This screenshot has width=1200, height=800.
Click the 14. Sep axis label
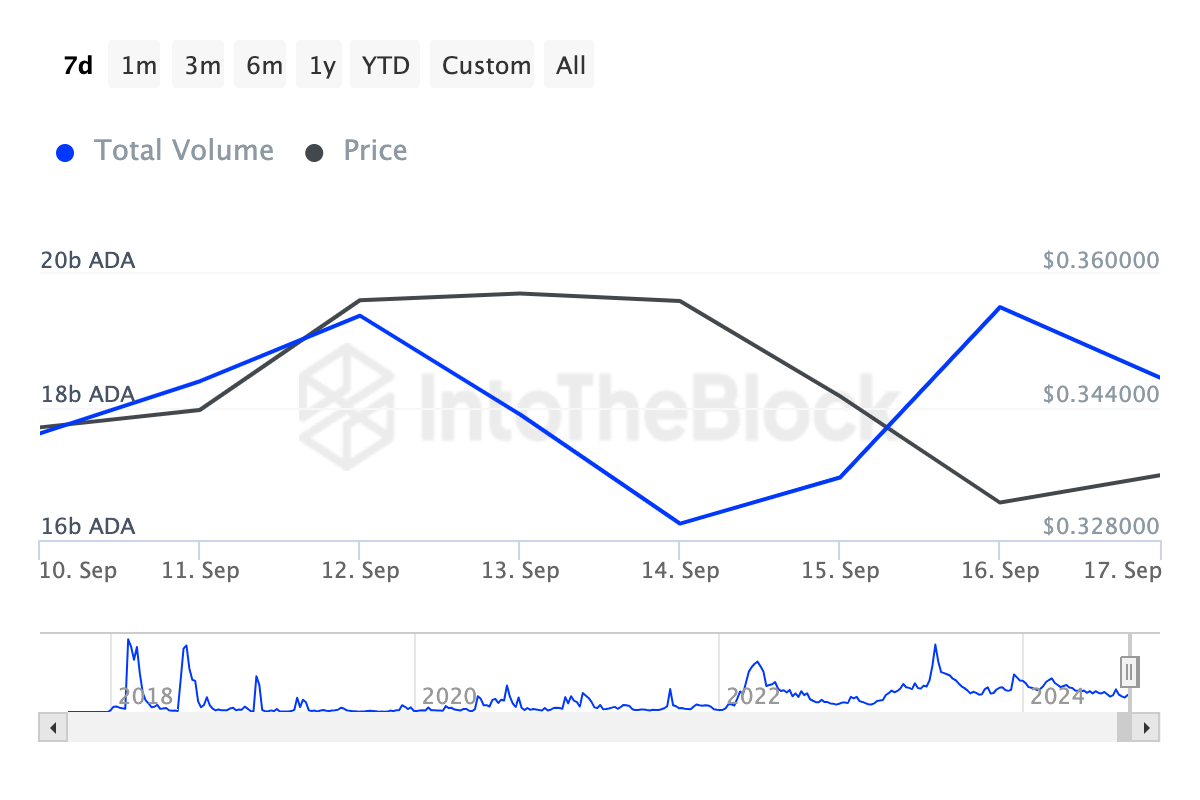(681, 570)
